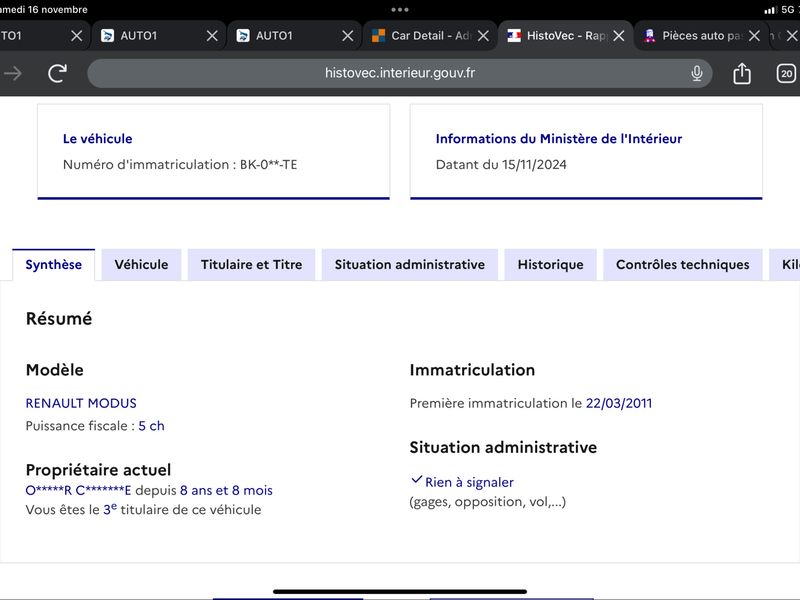Click the checkmark icon beside Rien à signaler
The image size is (800, 600).
point(417,480)
